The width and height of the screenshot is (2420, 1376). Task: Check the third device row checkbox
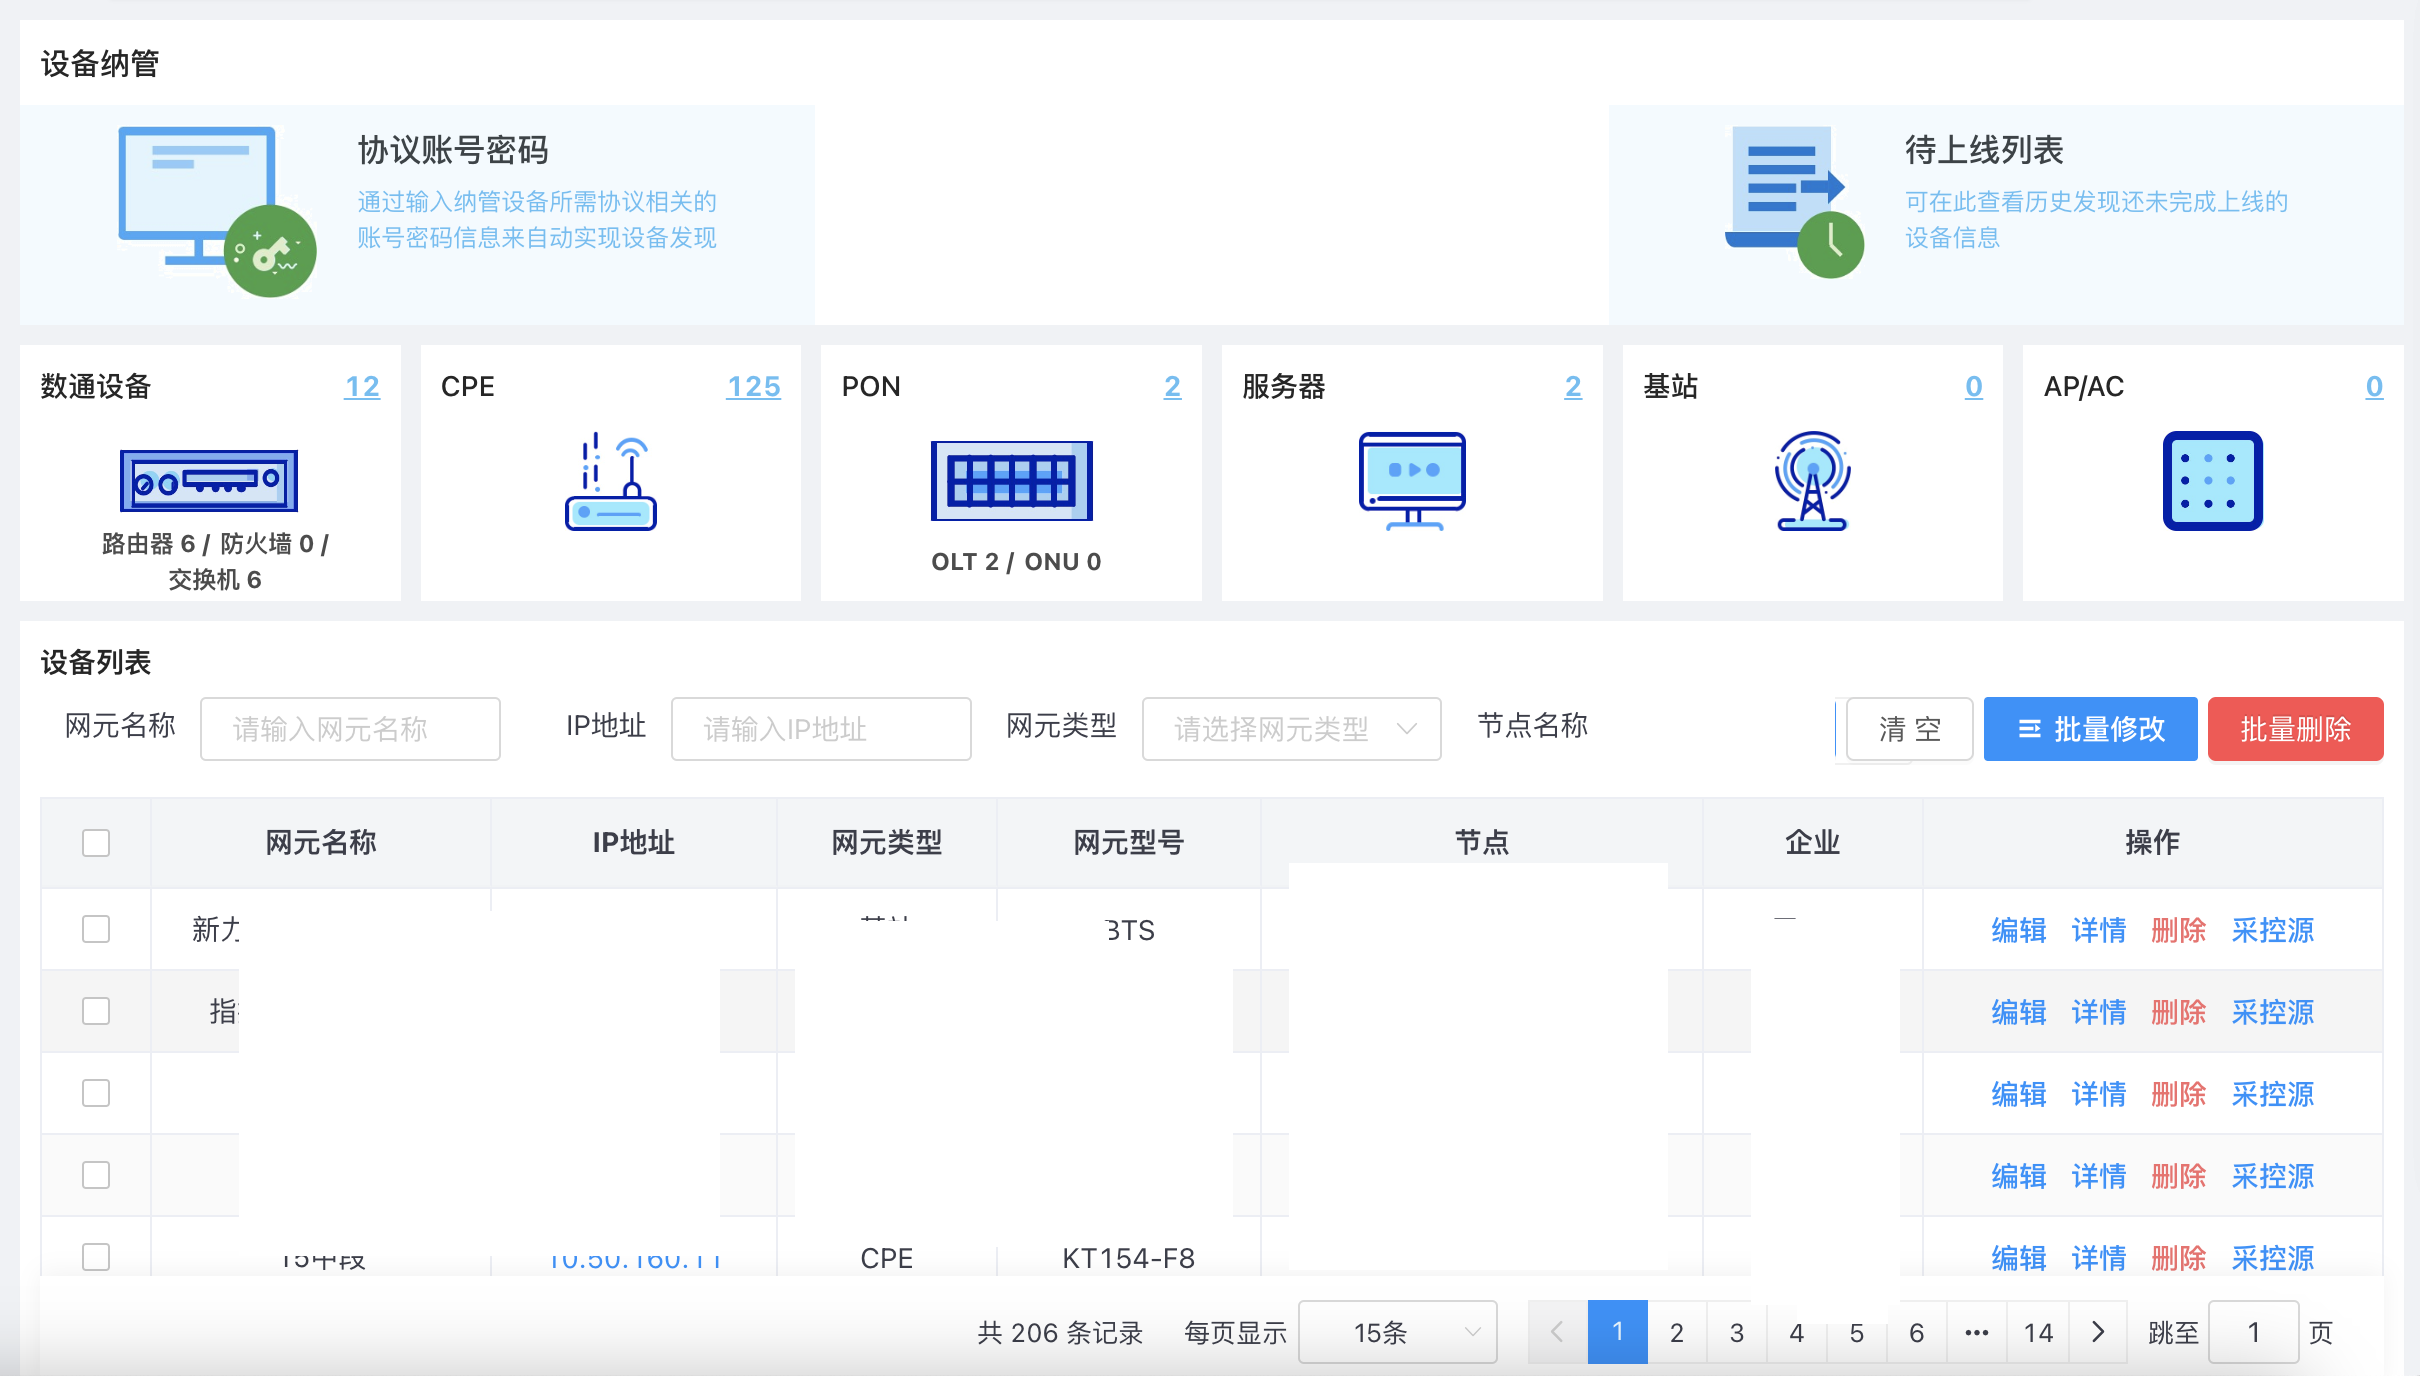96,1093
